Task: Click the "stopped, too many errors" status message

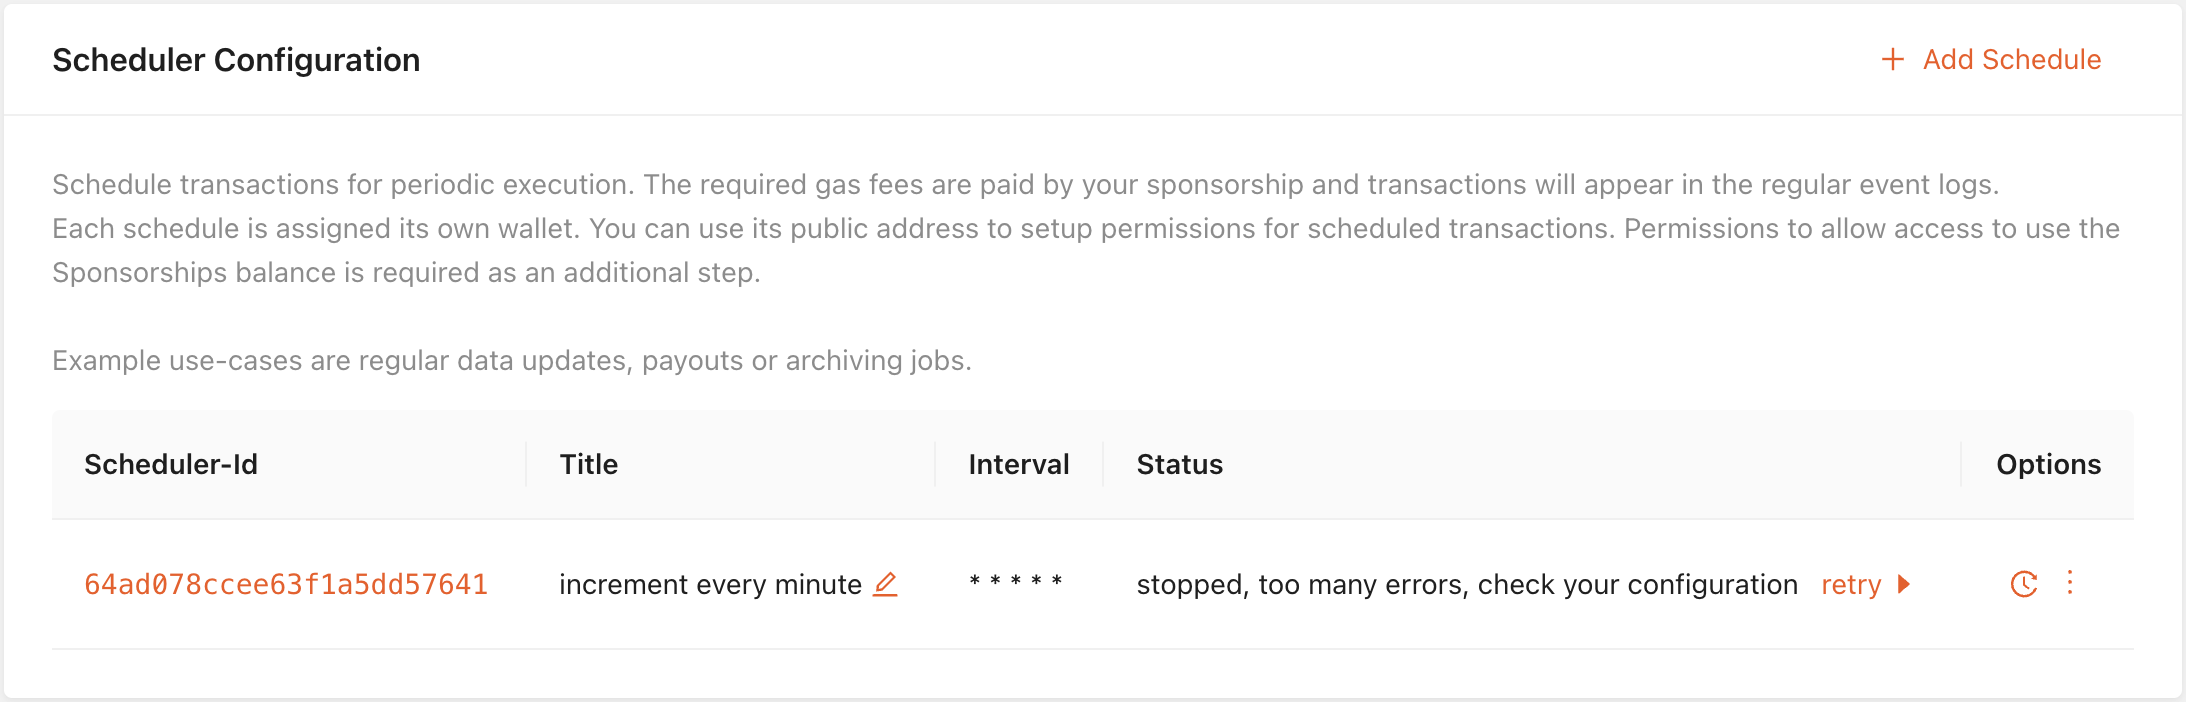Action: click(1467, 584)
